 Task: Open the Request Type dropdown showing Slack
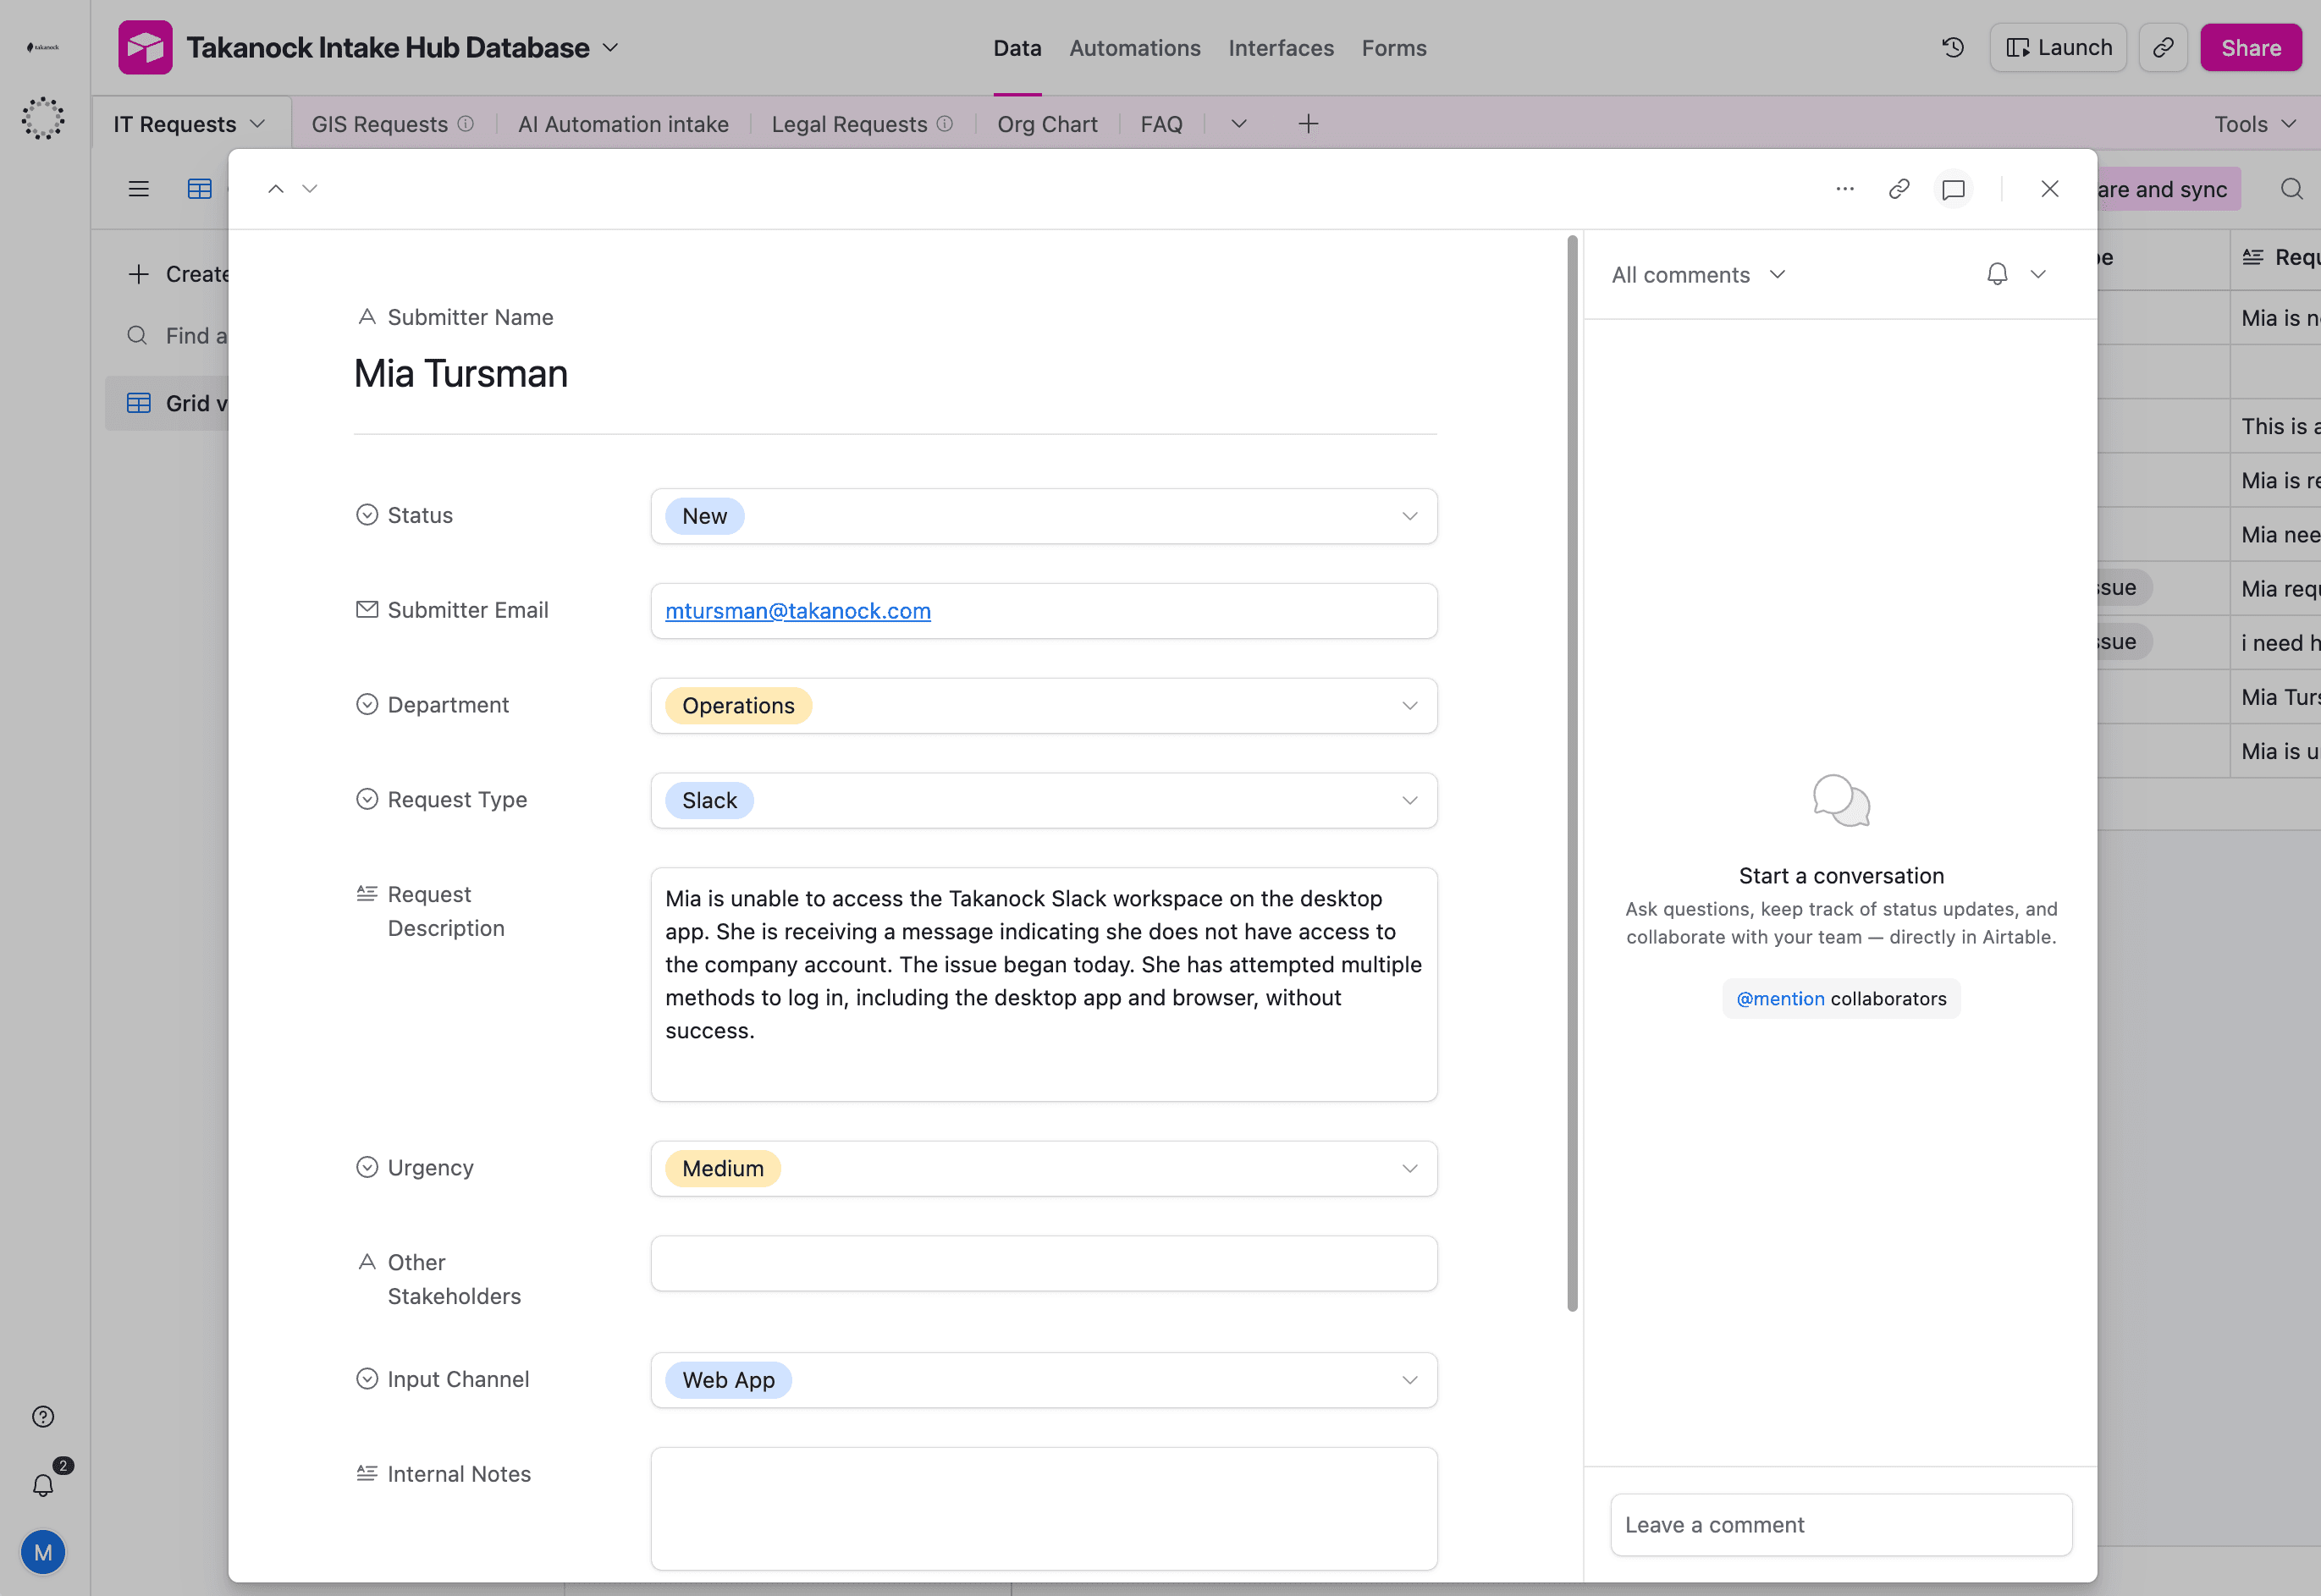tap(1044, 801)
